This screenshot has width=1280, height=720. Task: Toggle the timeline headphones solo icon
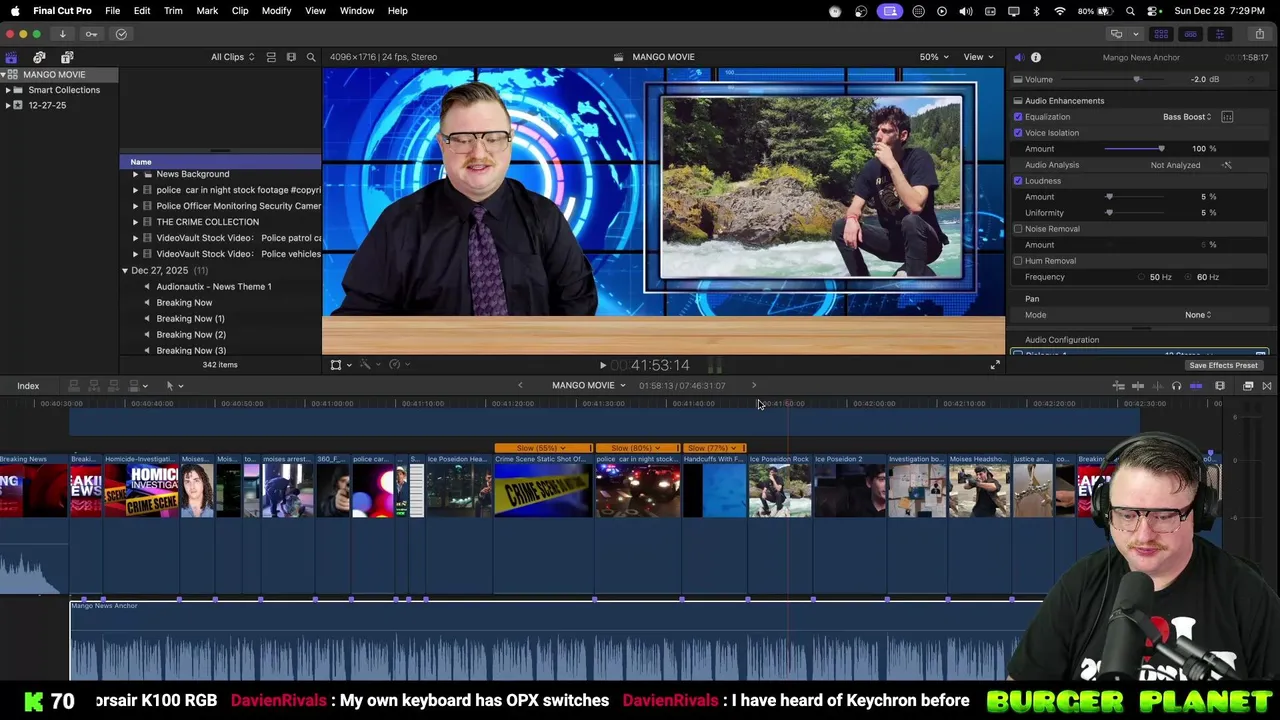pos(1176,386)
